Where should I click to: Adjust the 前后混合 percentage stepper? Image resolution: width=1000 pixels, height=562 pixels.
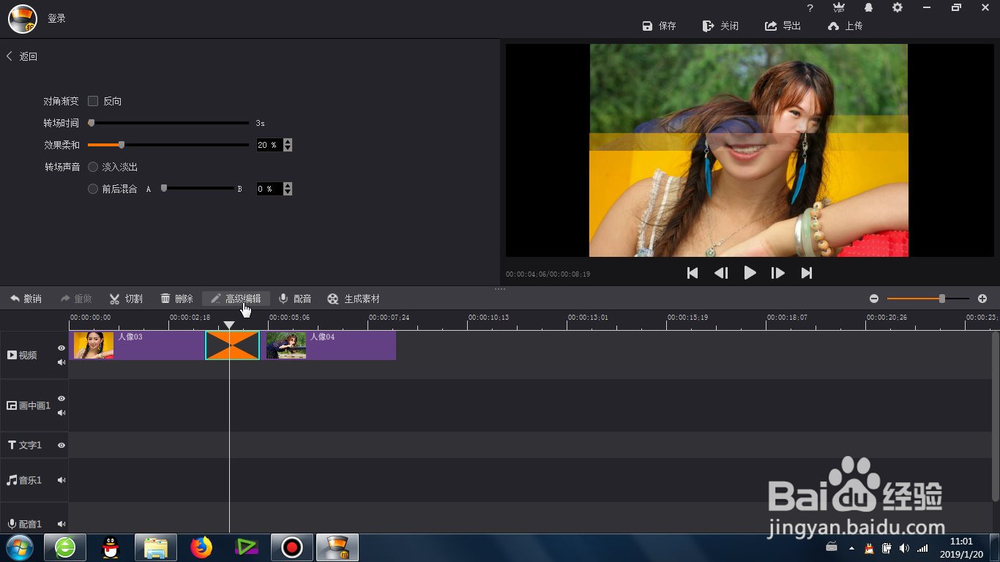click(x=288, y=189)
